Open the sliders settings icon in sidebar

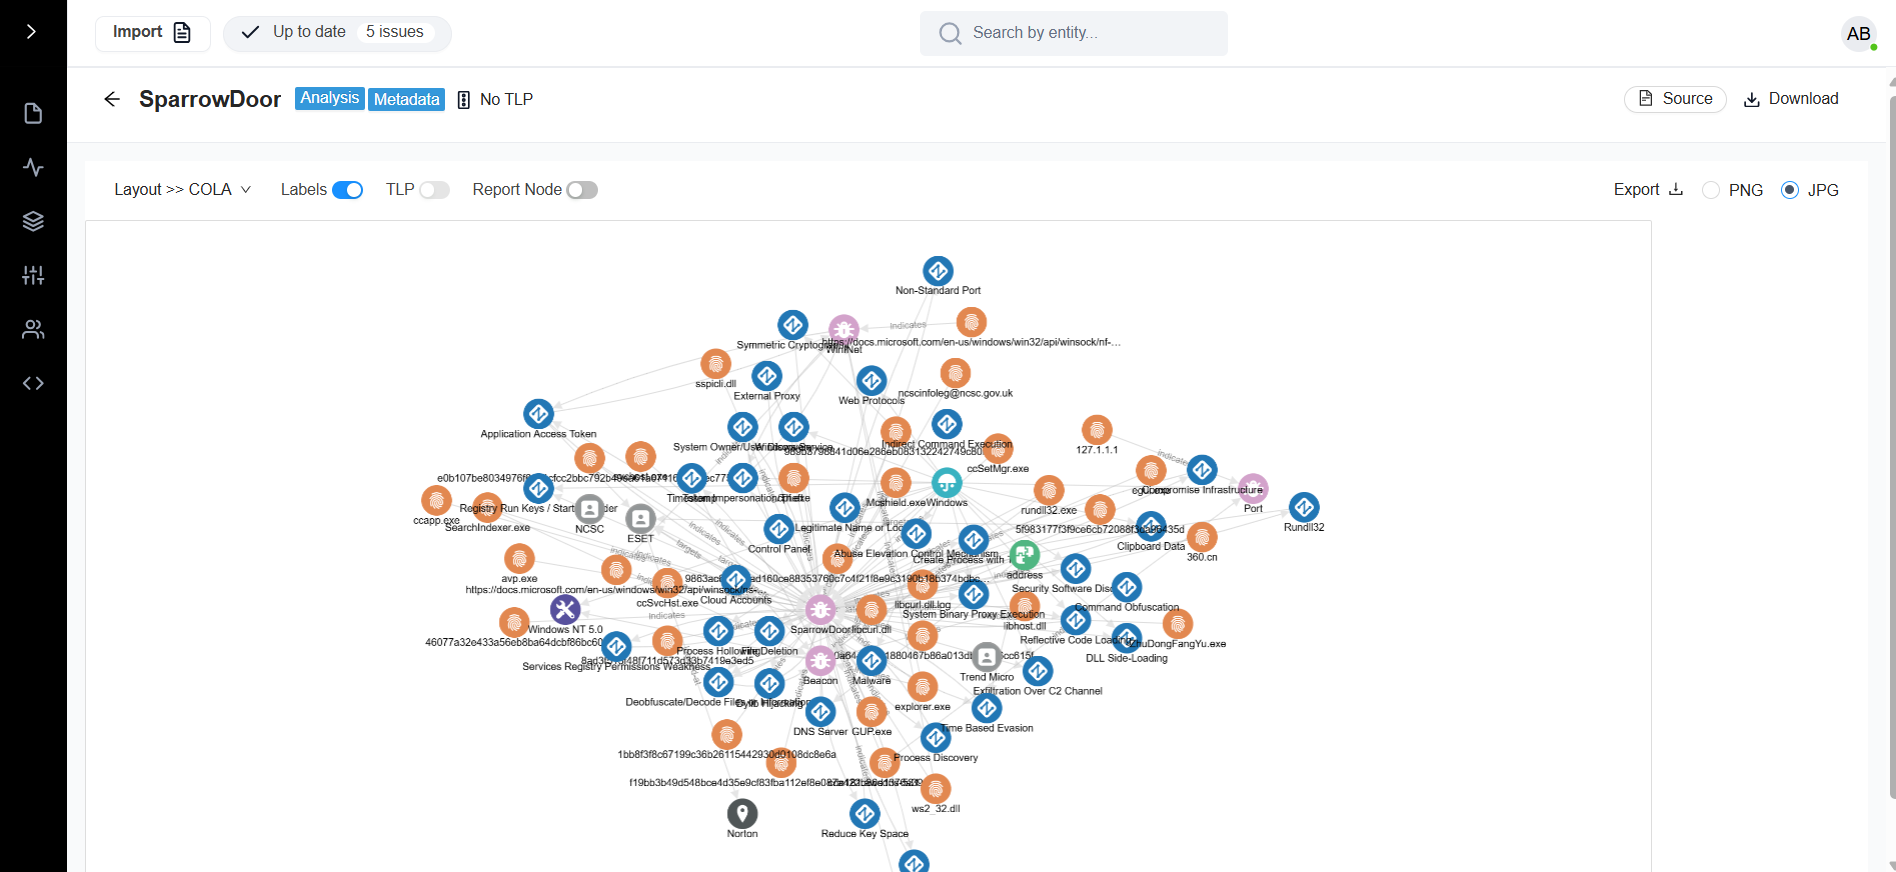[x=33, y=276]
